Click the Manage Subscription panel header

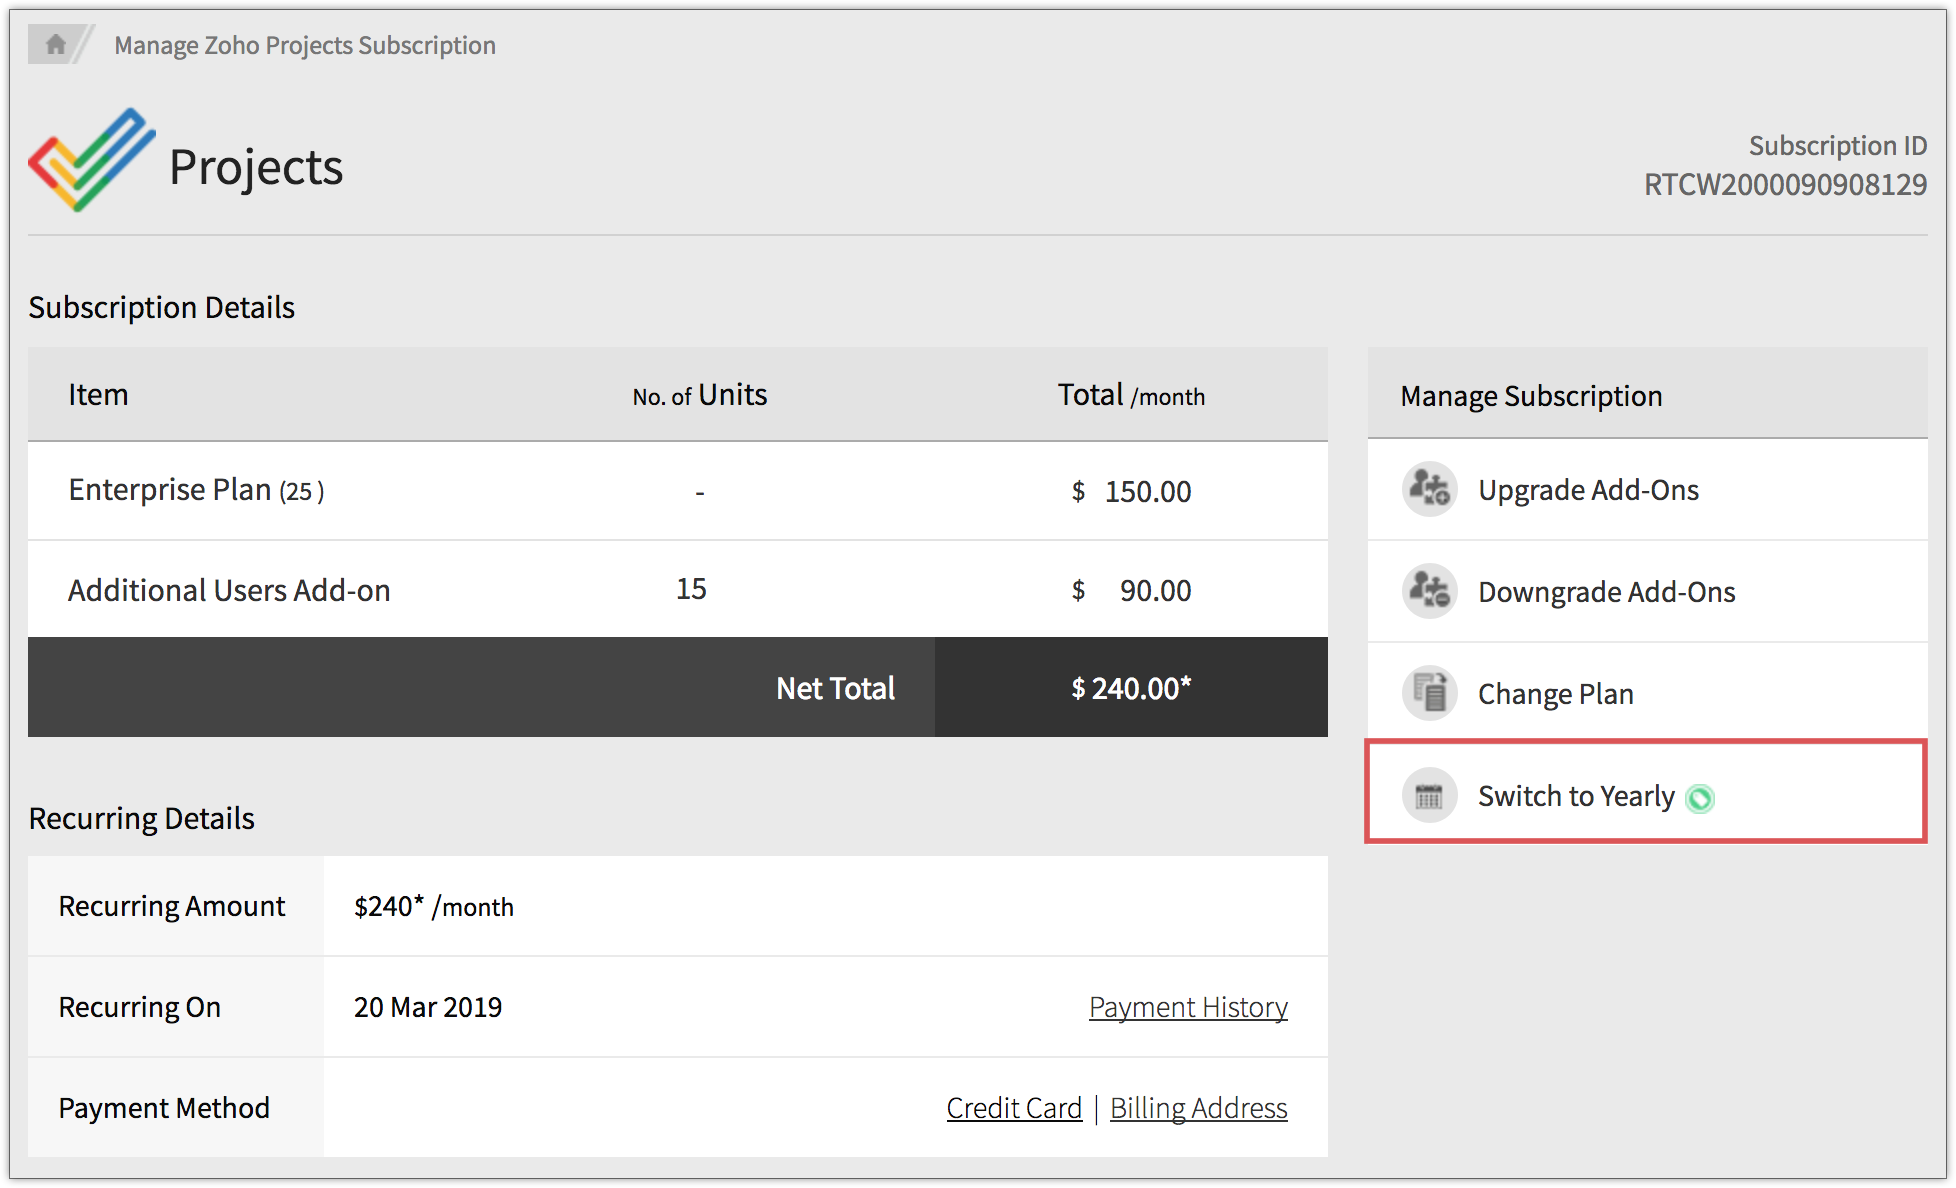pos(1531,396)
